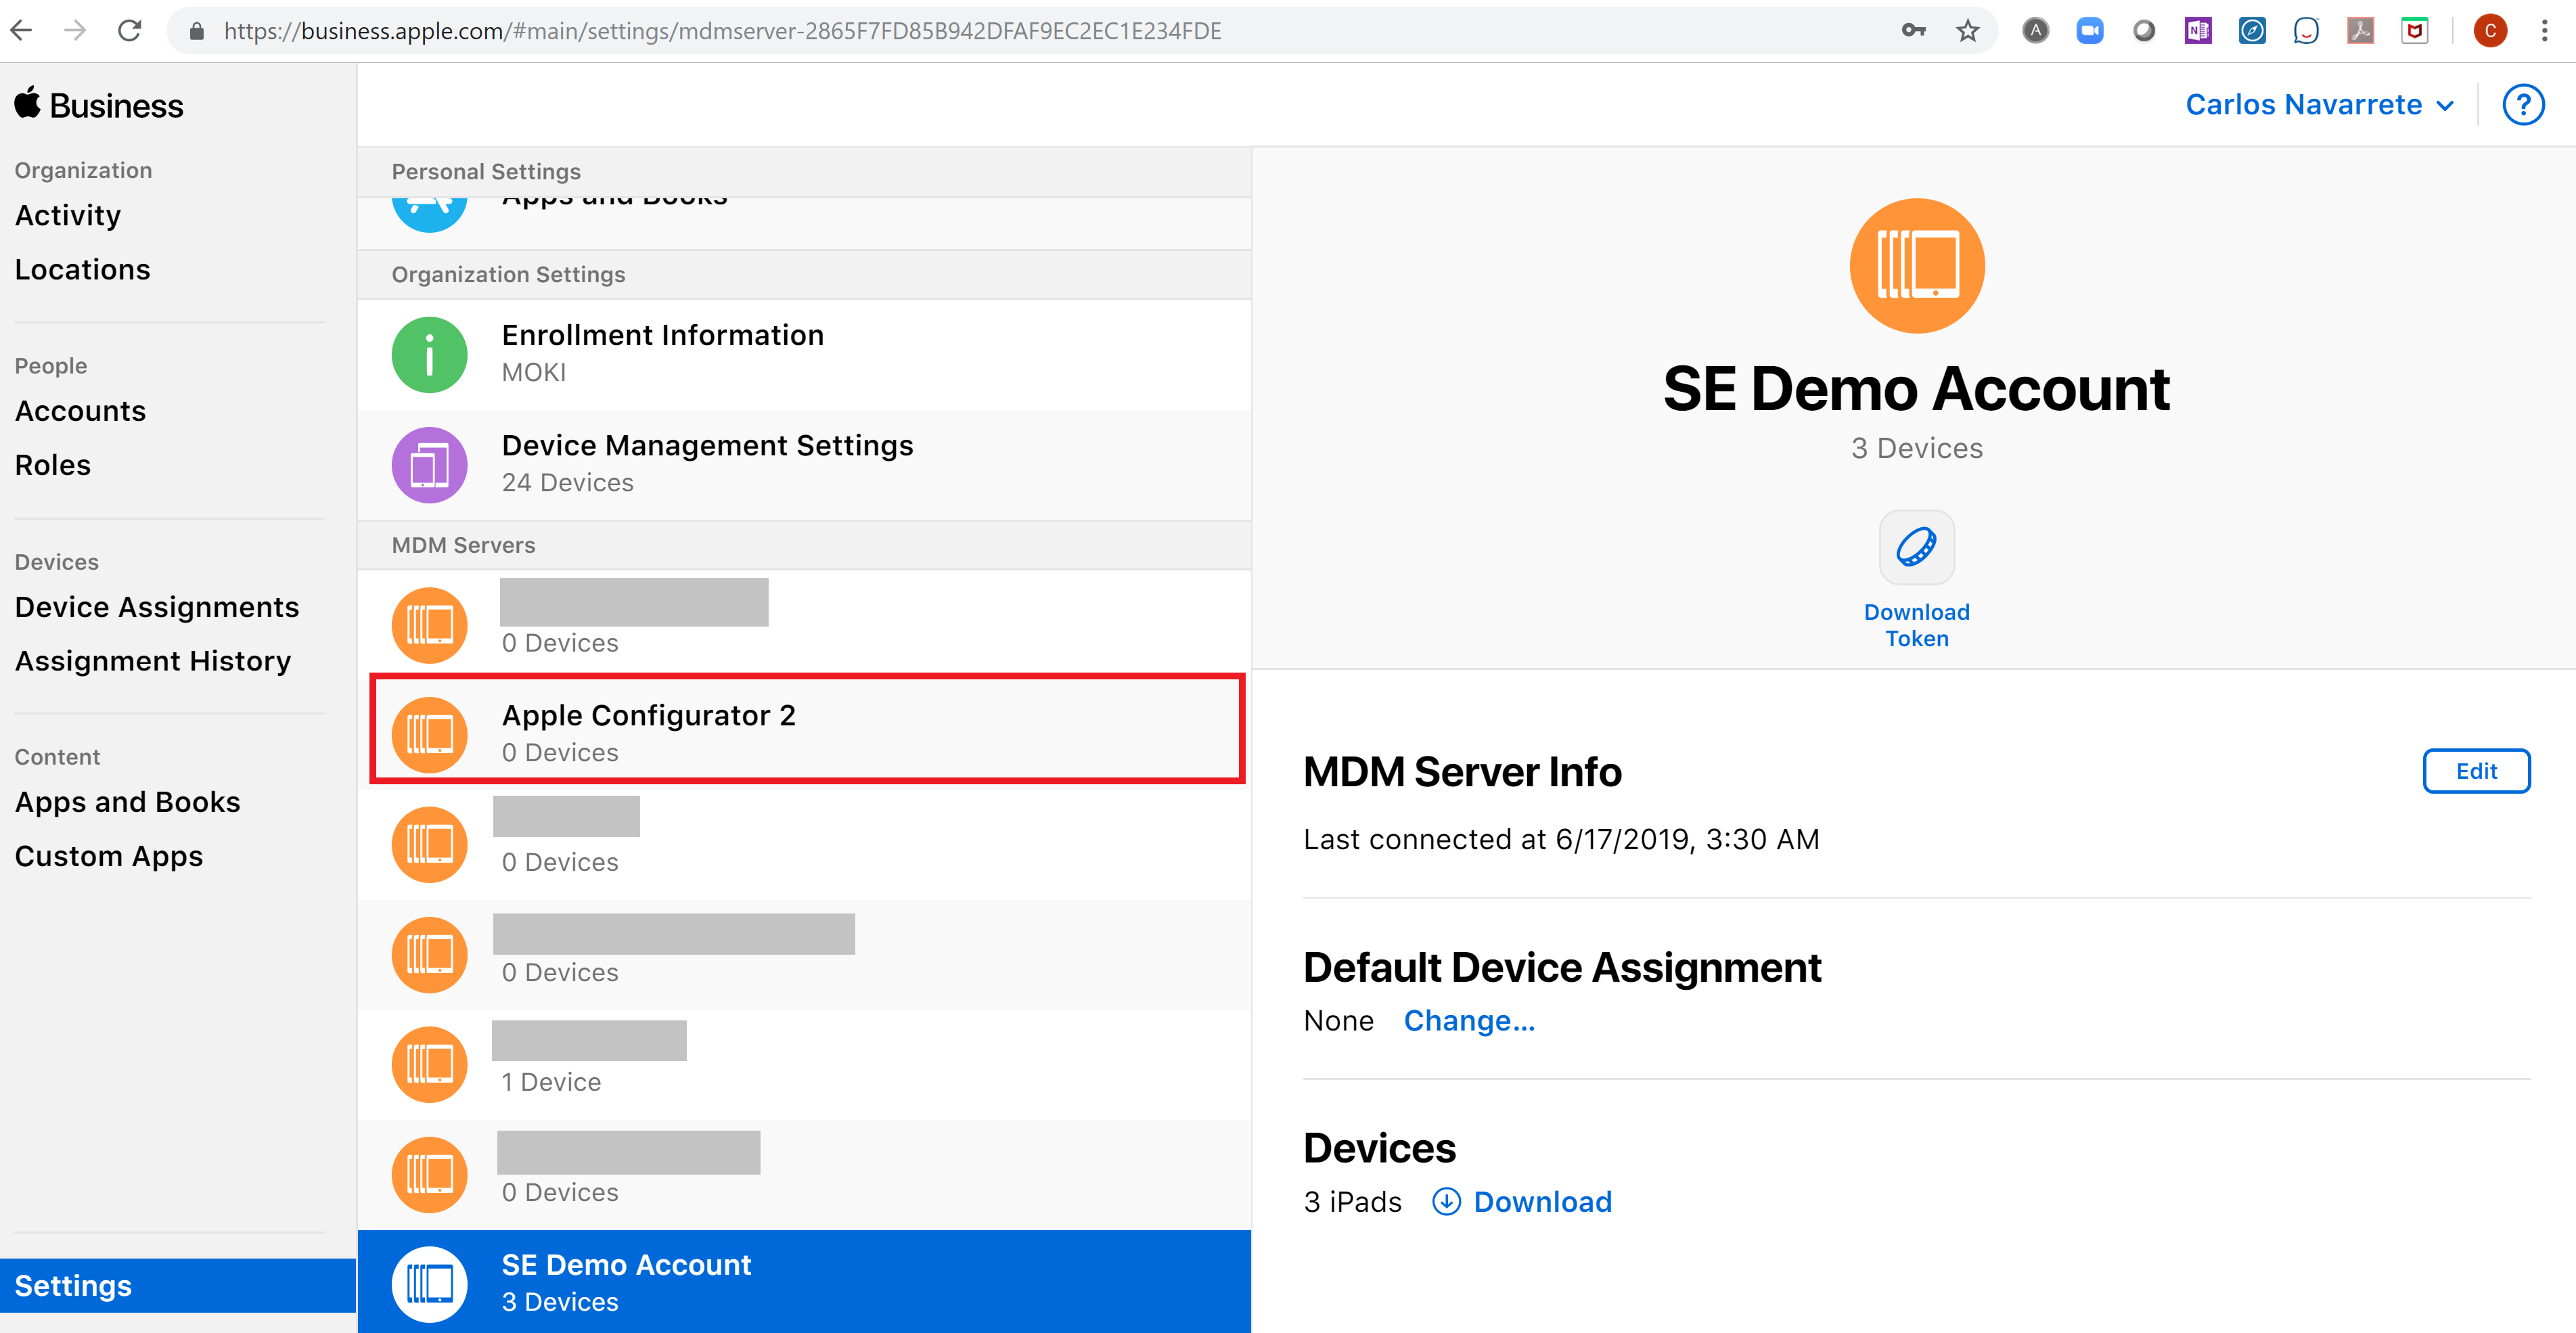The image size is (2576, 1333).
Task: Click the Adobe Acrobat PDF extension
Action: [x=2360, y=31]
